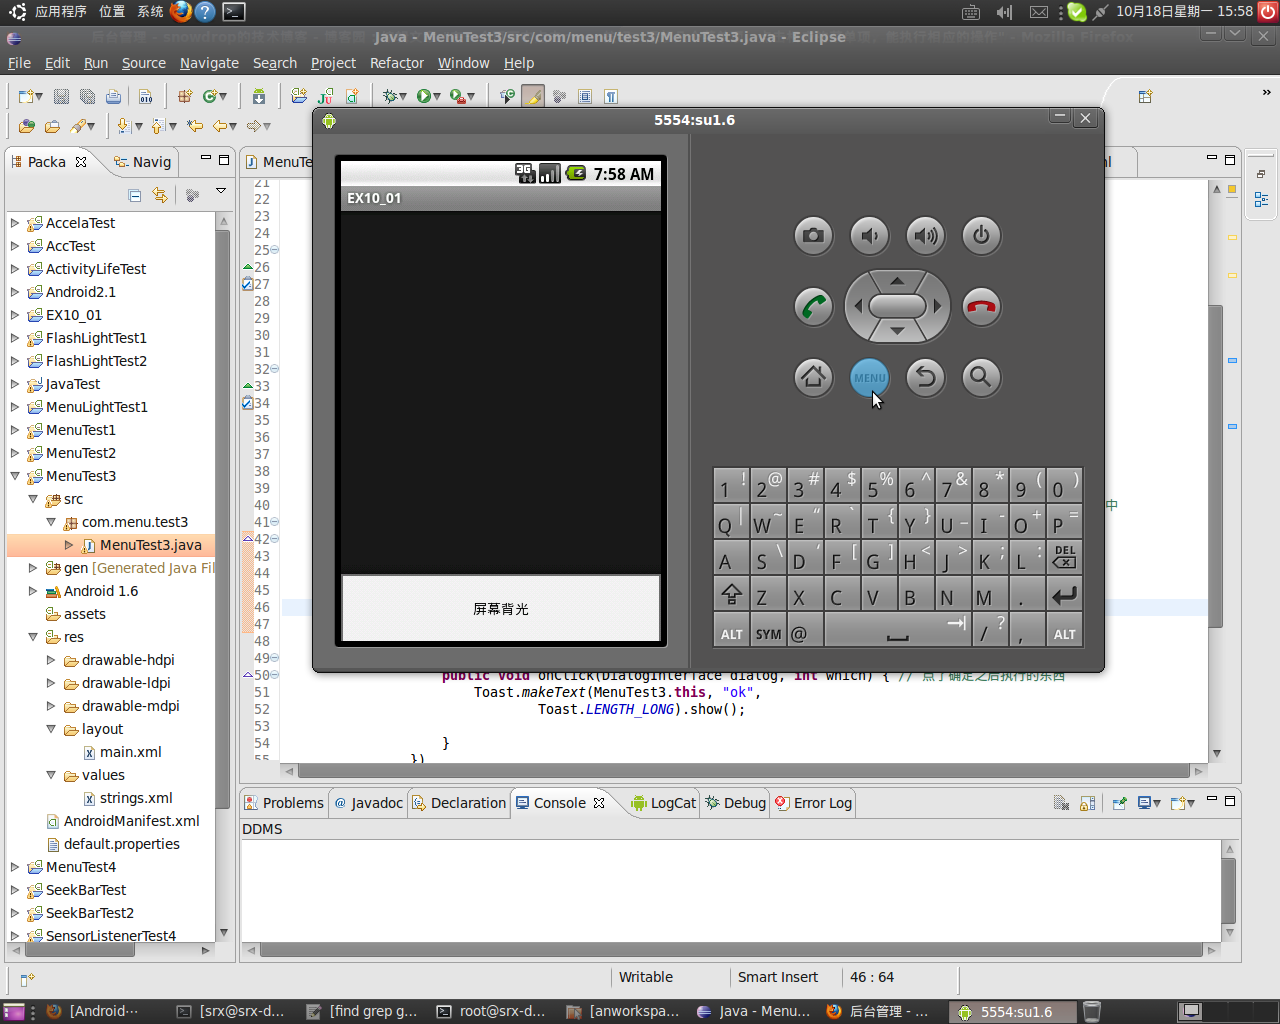The height and width of the screenshot is (1024, 1280).
Task: Start debugging with the bug Debug icon
Action: point(390,96)
